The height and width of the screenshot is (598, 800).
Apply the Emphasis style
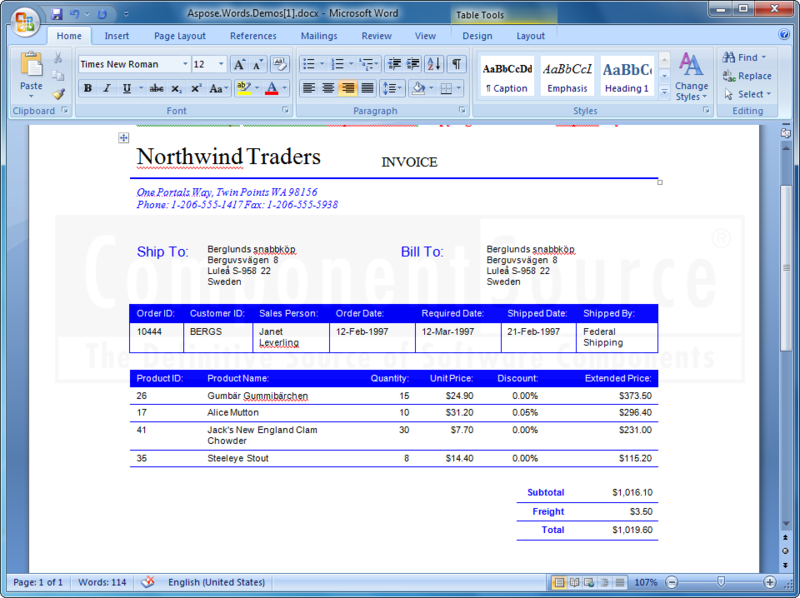point(567,77)
